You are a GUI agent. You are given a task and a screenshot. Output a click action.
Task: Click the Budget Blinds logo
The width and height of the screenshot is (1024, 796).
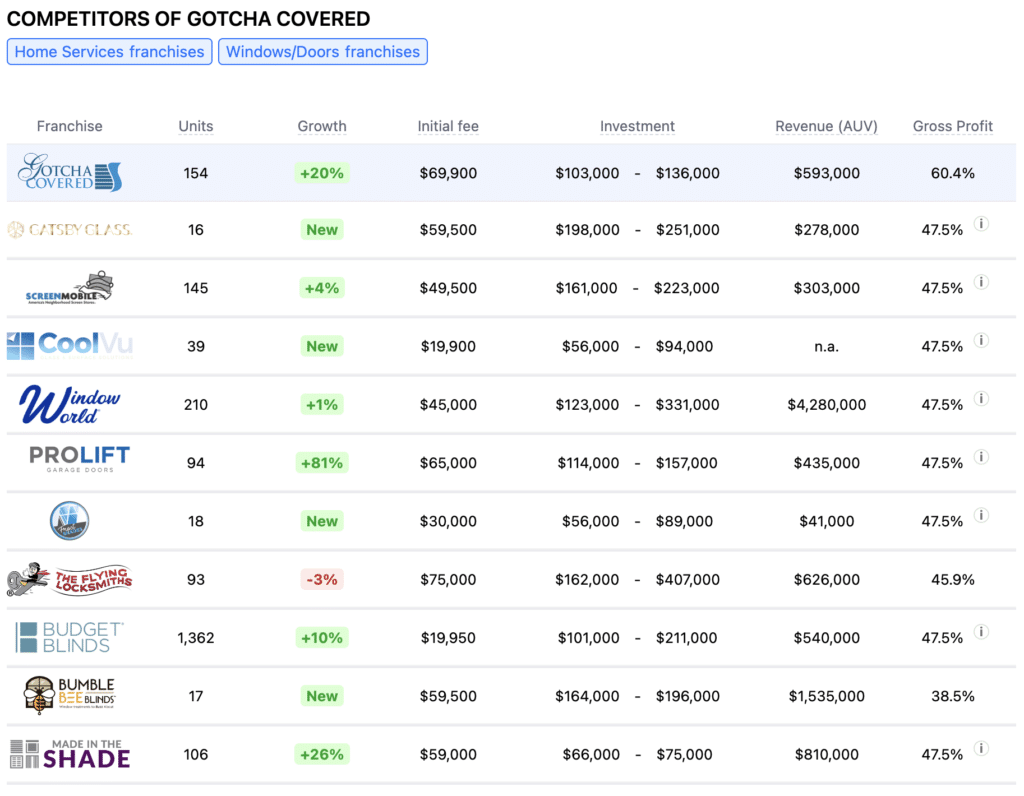70,637
